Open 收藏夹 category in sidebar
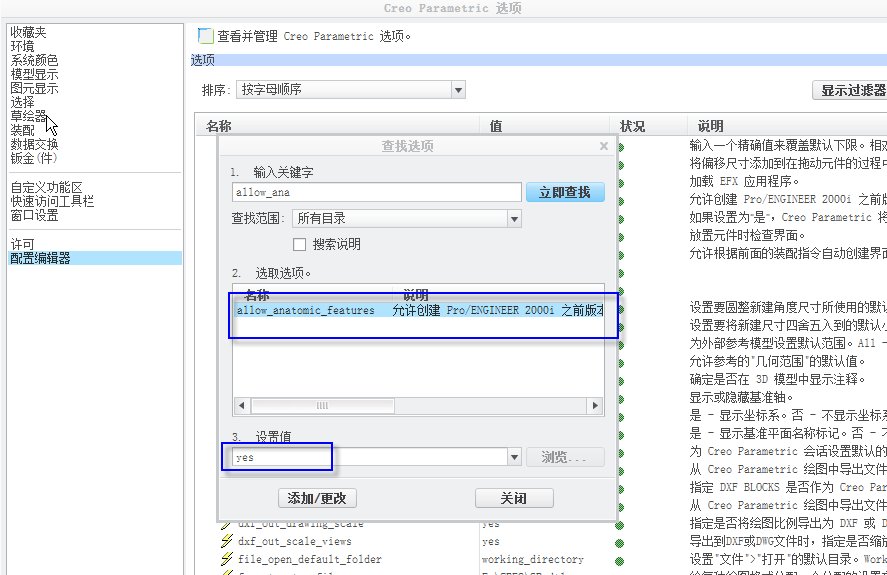The width and height of the screenshot is (887, 575). point(28,32)
